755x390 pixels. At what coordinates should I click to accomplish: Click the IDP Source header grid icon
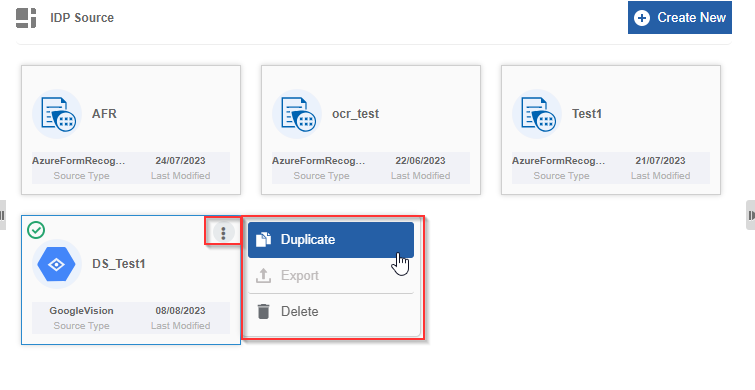(x=26, y=18)
